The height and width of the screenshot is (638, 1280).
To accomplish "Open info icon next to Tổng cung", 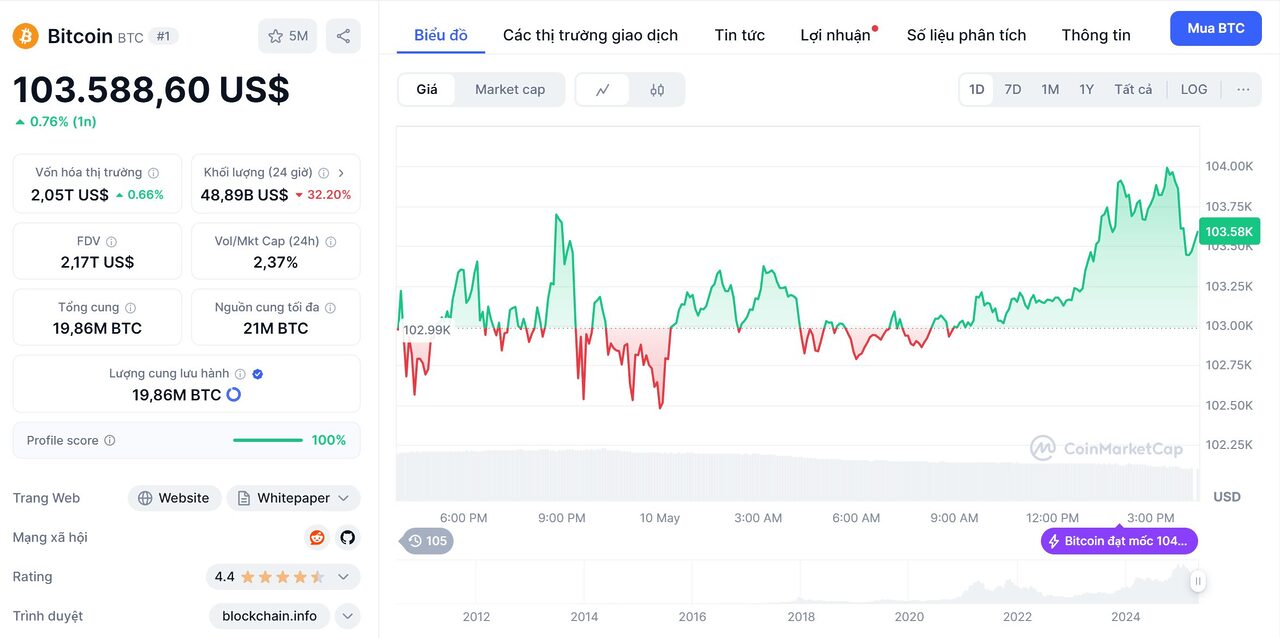I will (130, 308).
